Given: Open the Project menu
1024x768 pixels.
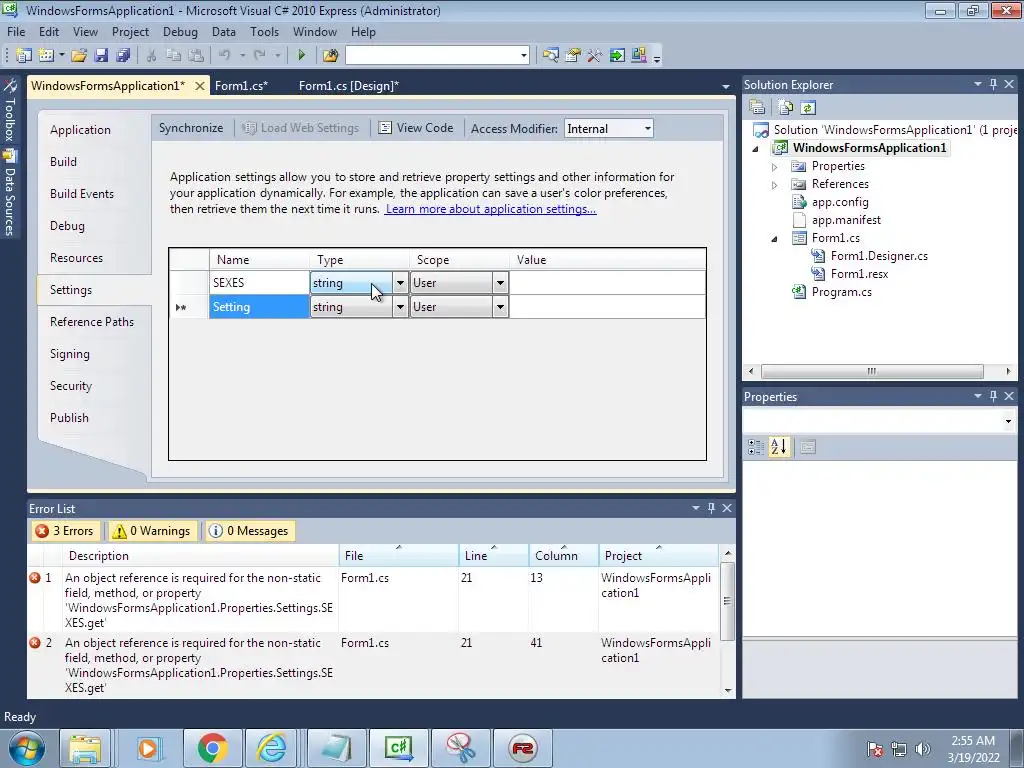Looking at the screenshot, I should pyautogui.click(x=130, y=31).
